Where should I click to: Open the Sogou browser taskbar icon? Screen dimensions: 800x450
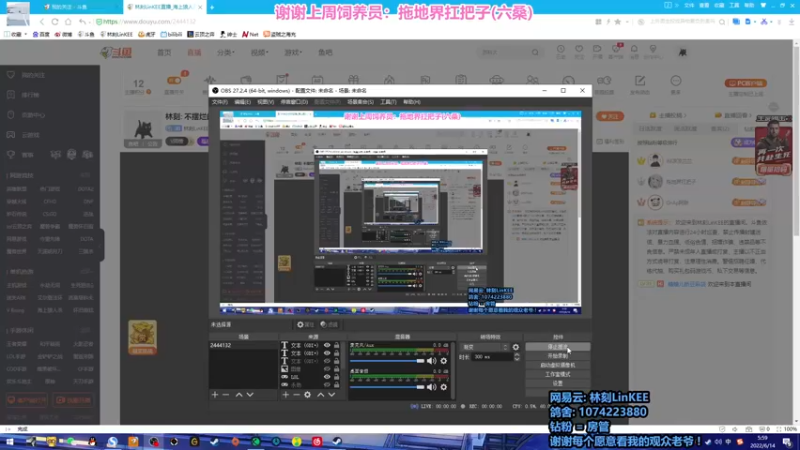coord(112,442)
